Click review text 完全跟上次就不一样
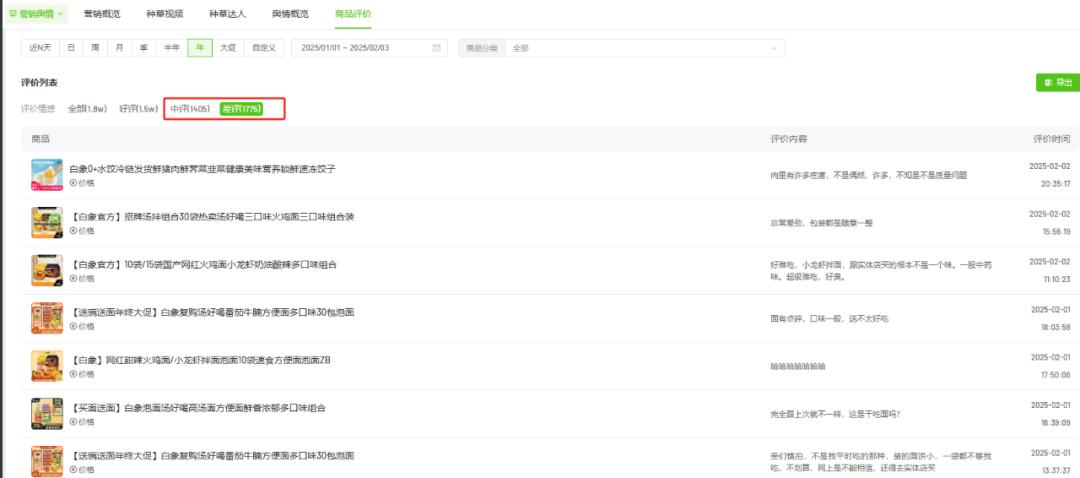 [x=835, y=415]
